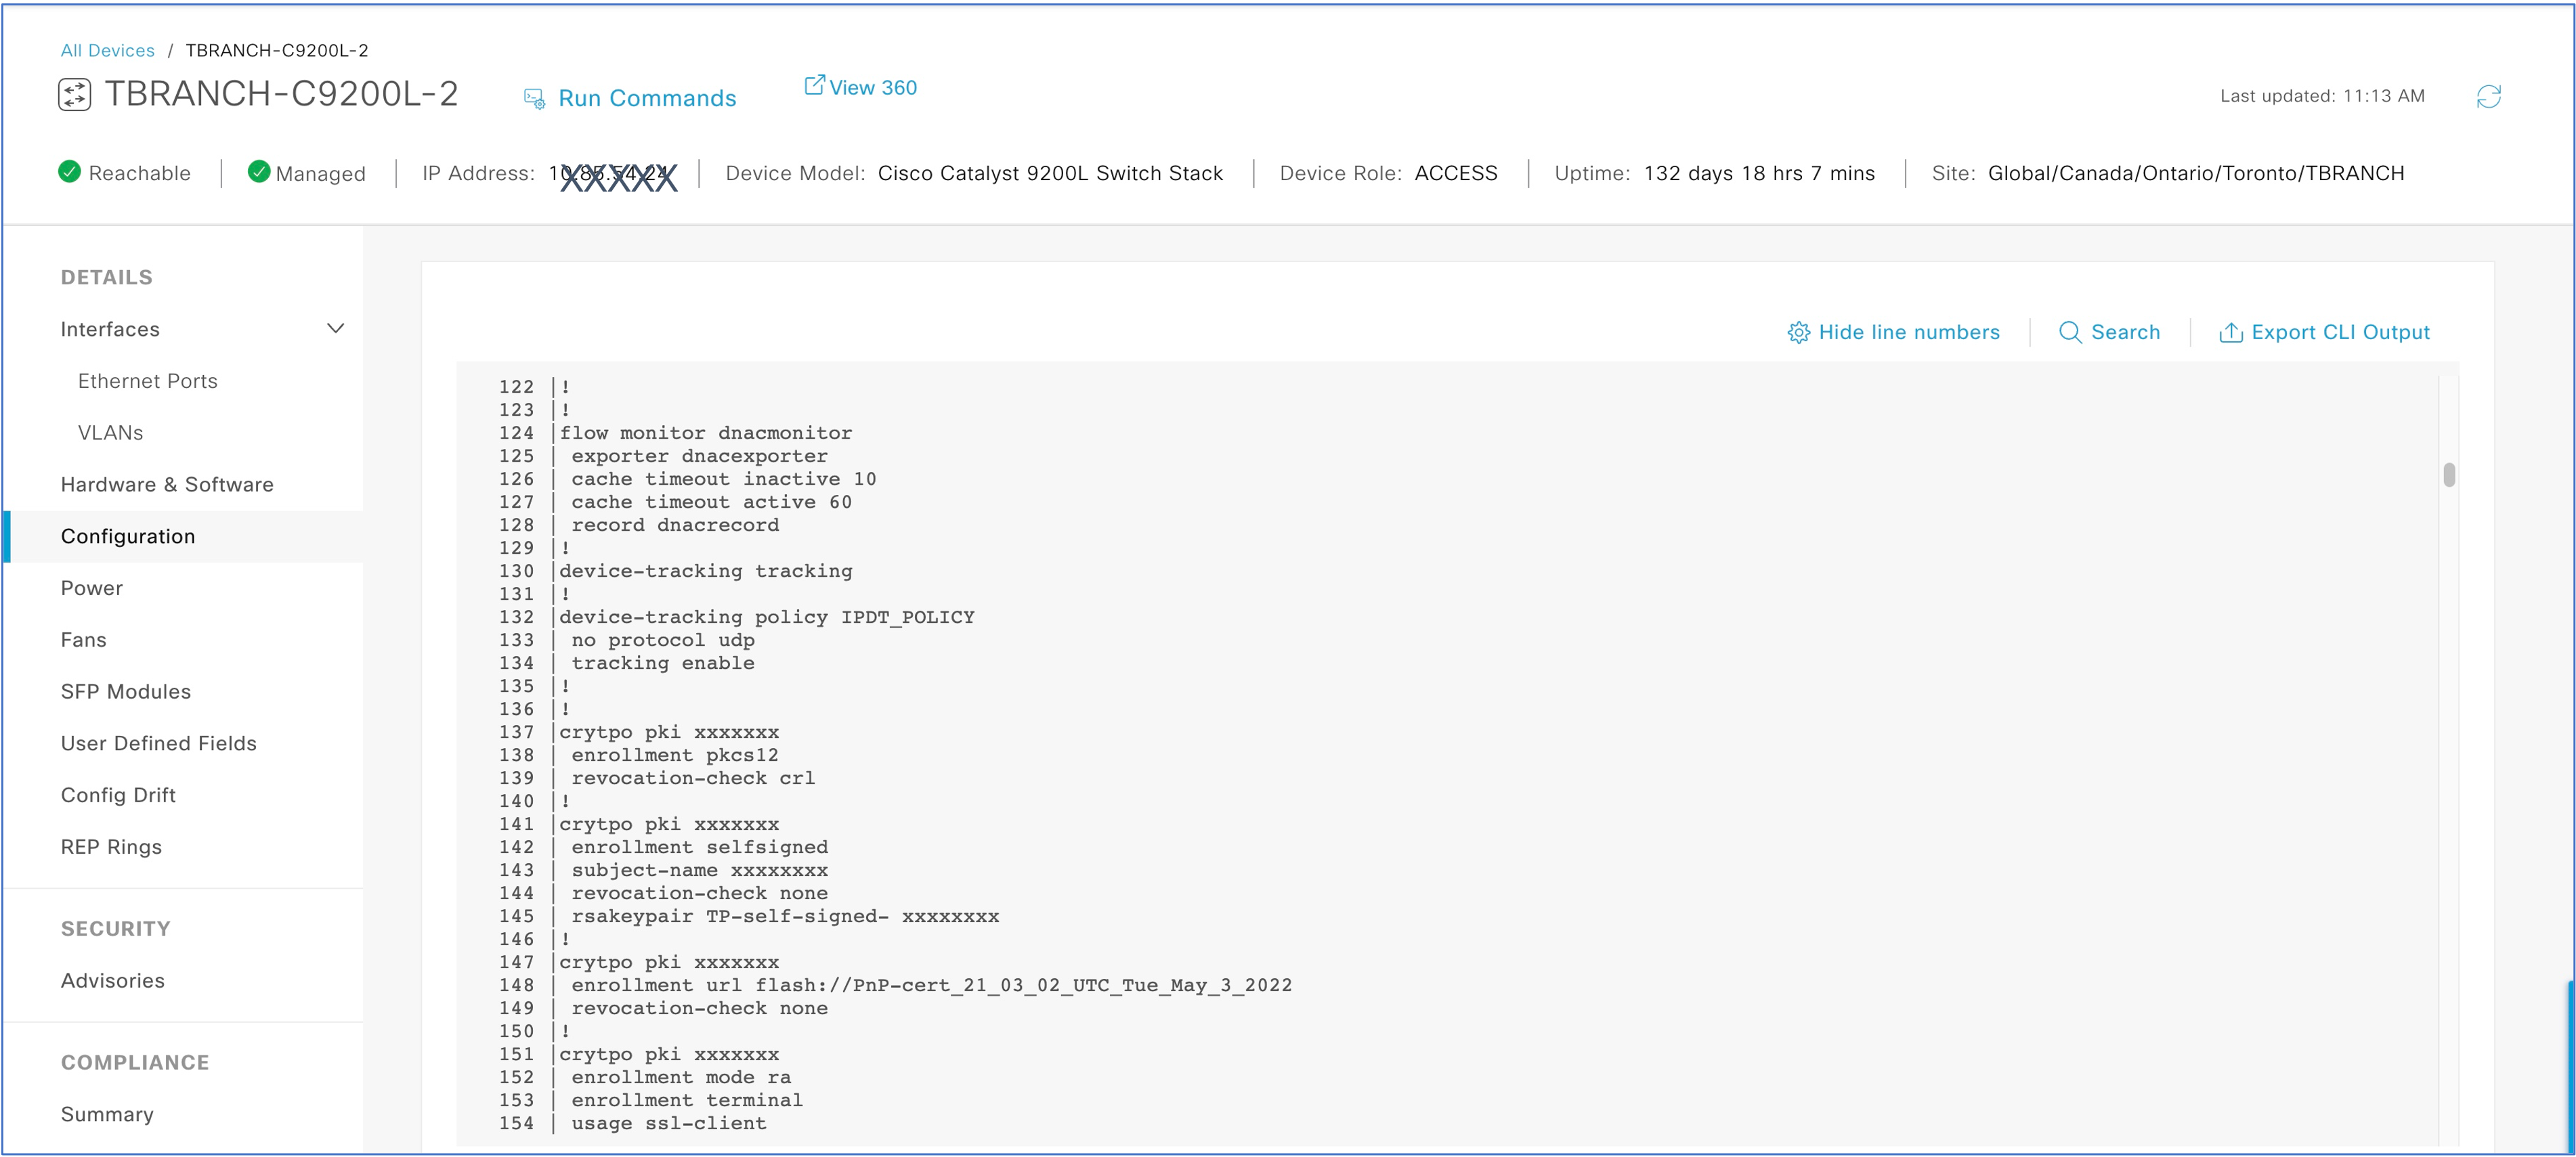The image size is (2576, 1157).
Task: Open Run Commands
Action: (646, 98)
